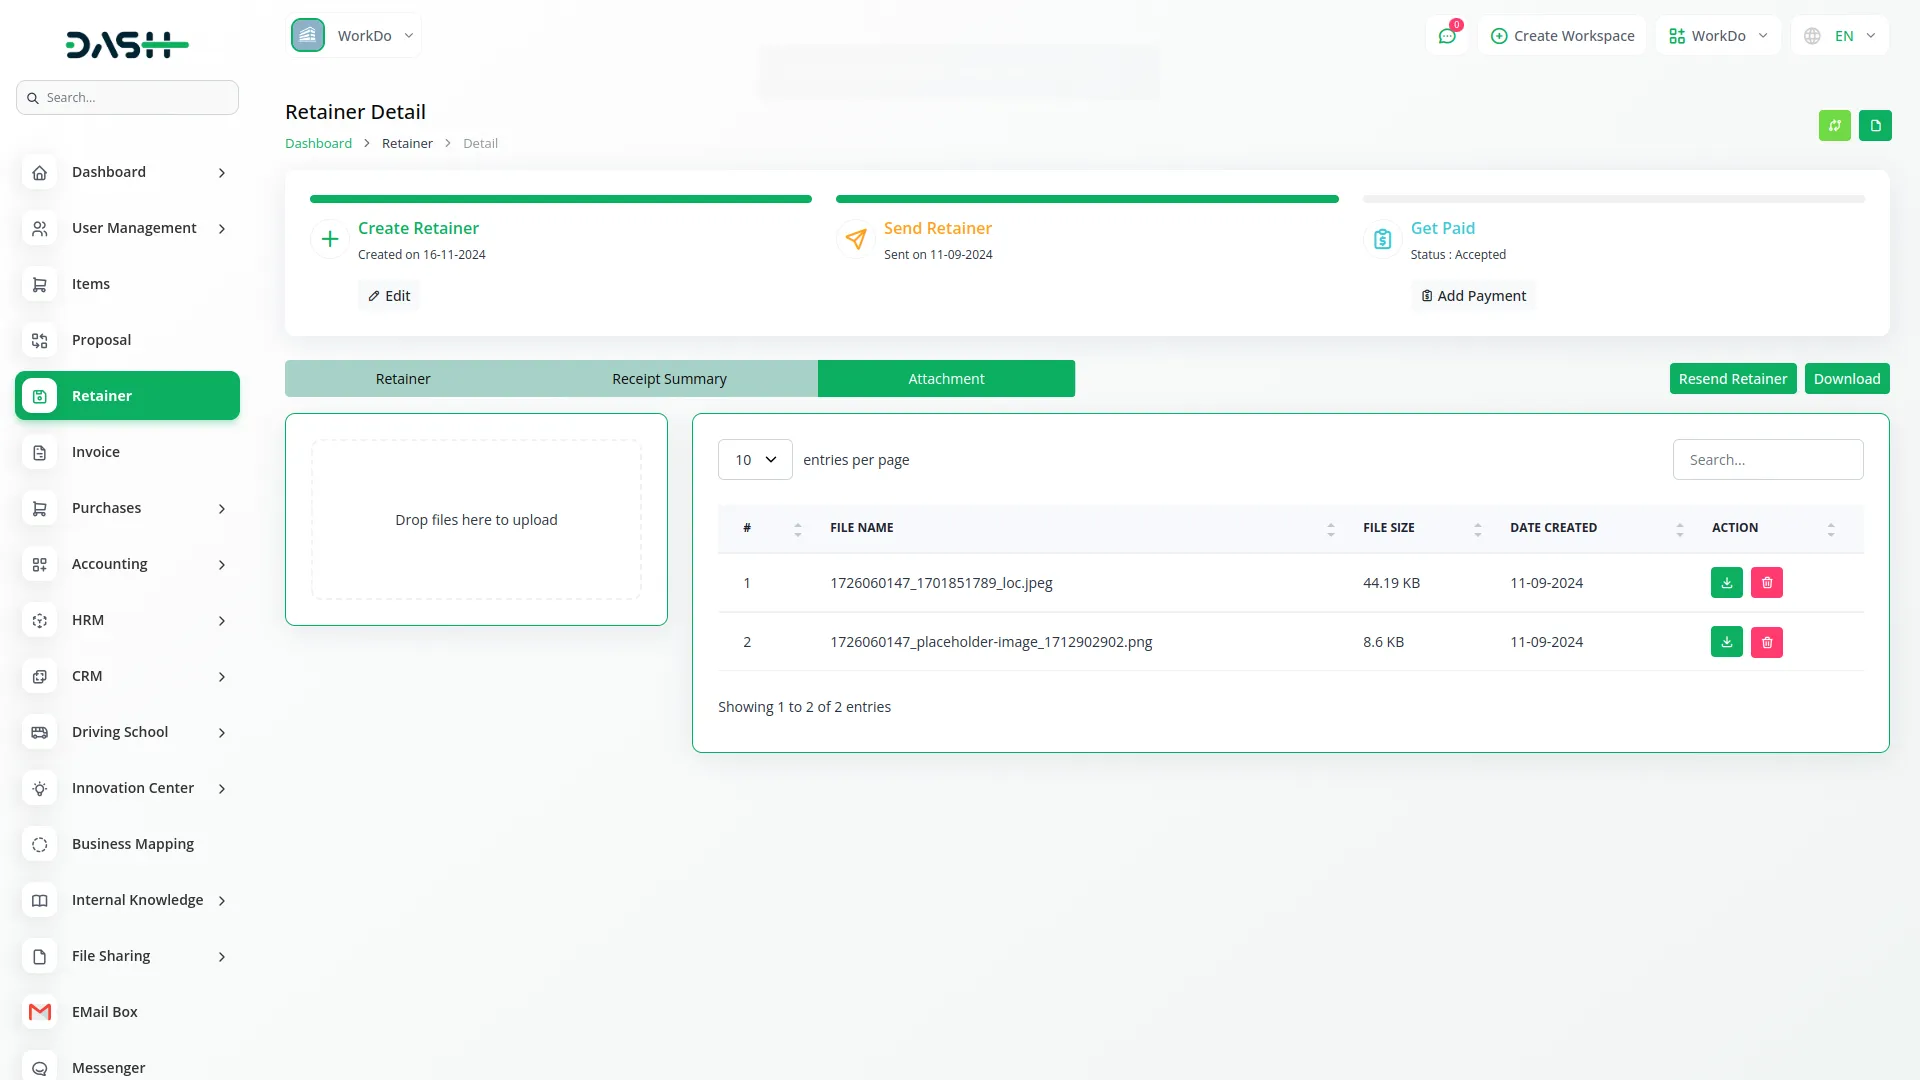This screenshot has width=1920, height=1080.
Task: Switch to the Retainer tab
Action: [403, 379]
